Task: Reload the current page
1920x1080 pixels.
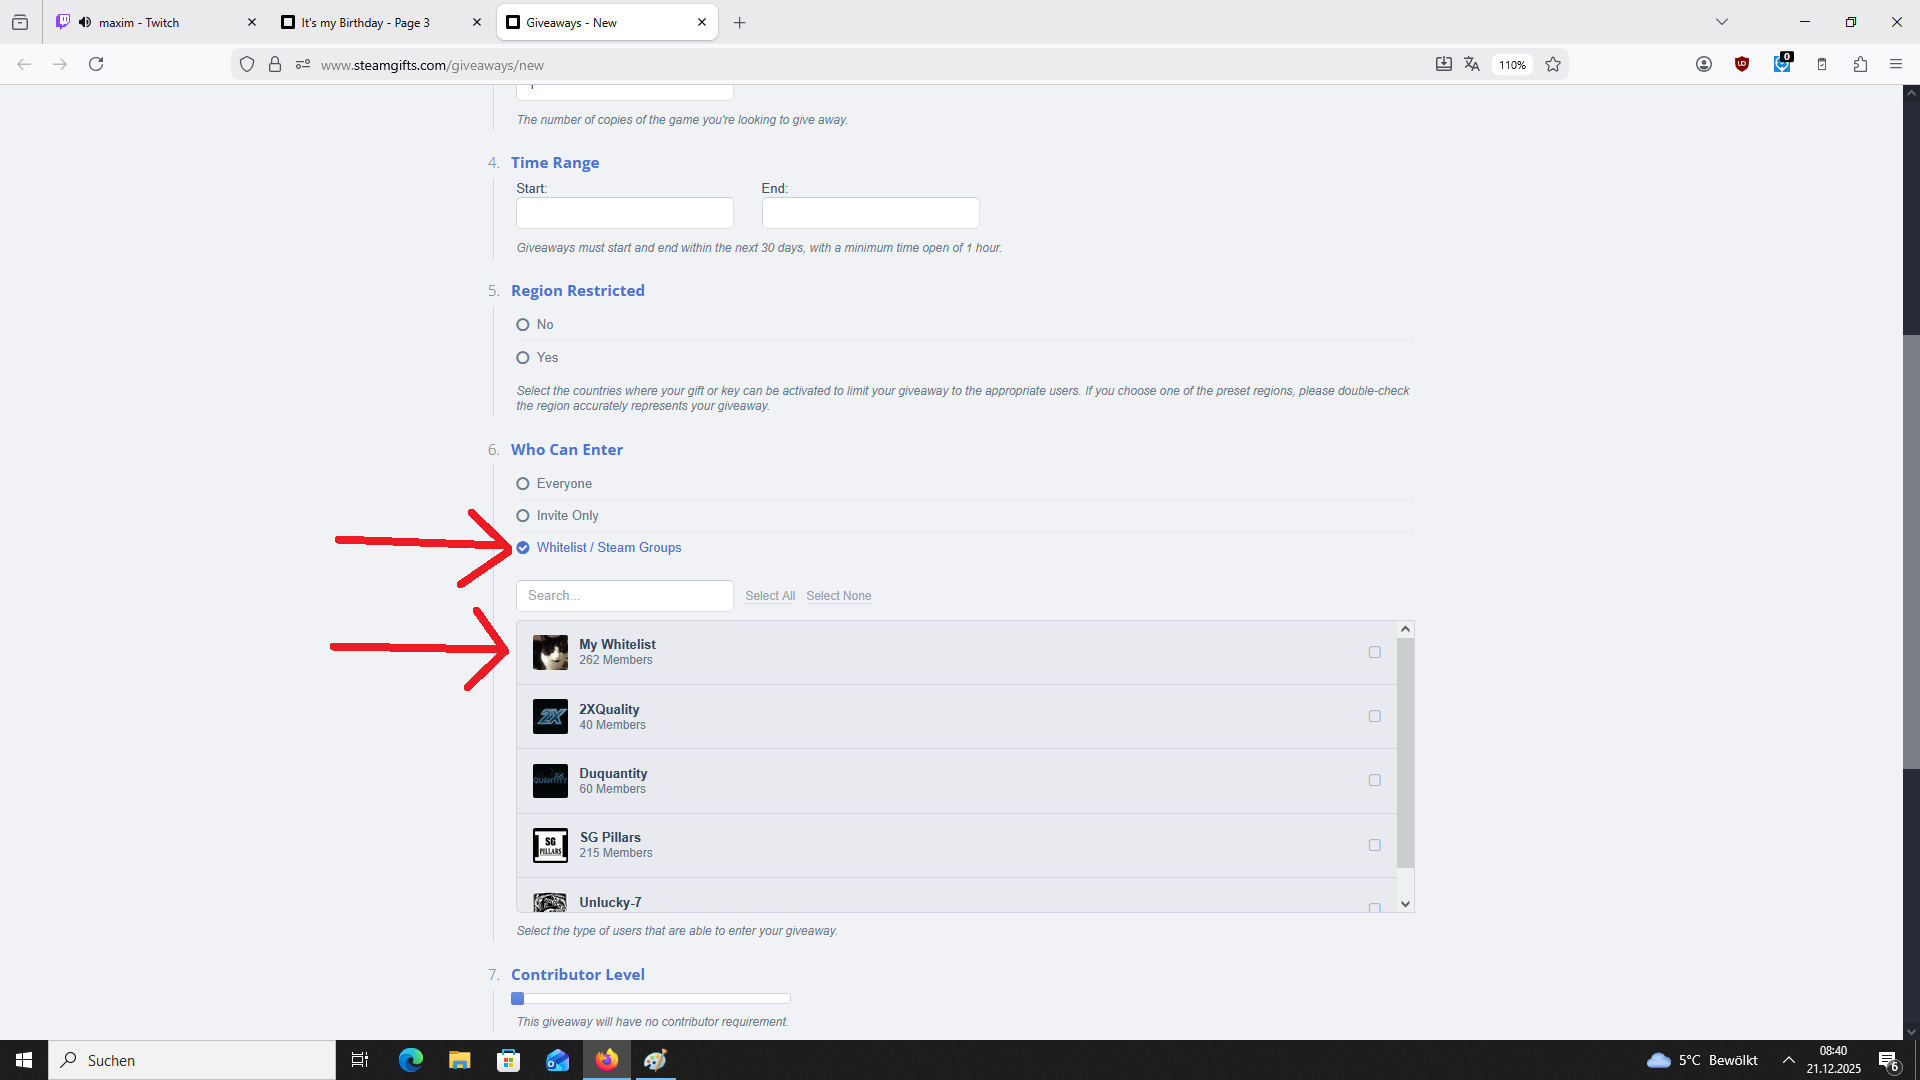Action: 96,64
